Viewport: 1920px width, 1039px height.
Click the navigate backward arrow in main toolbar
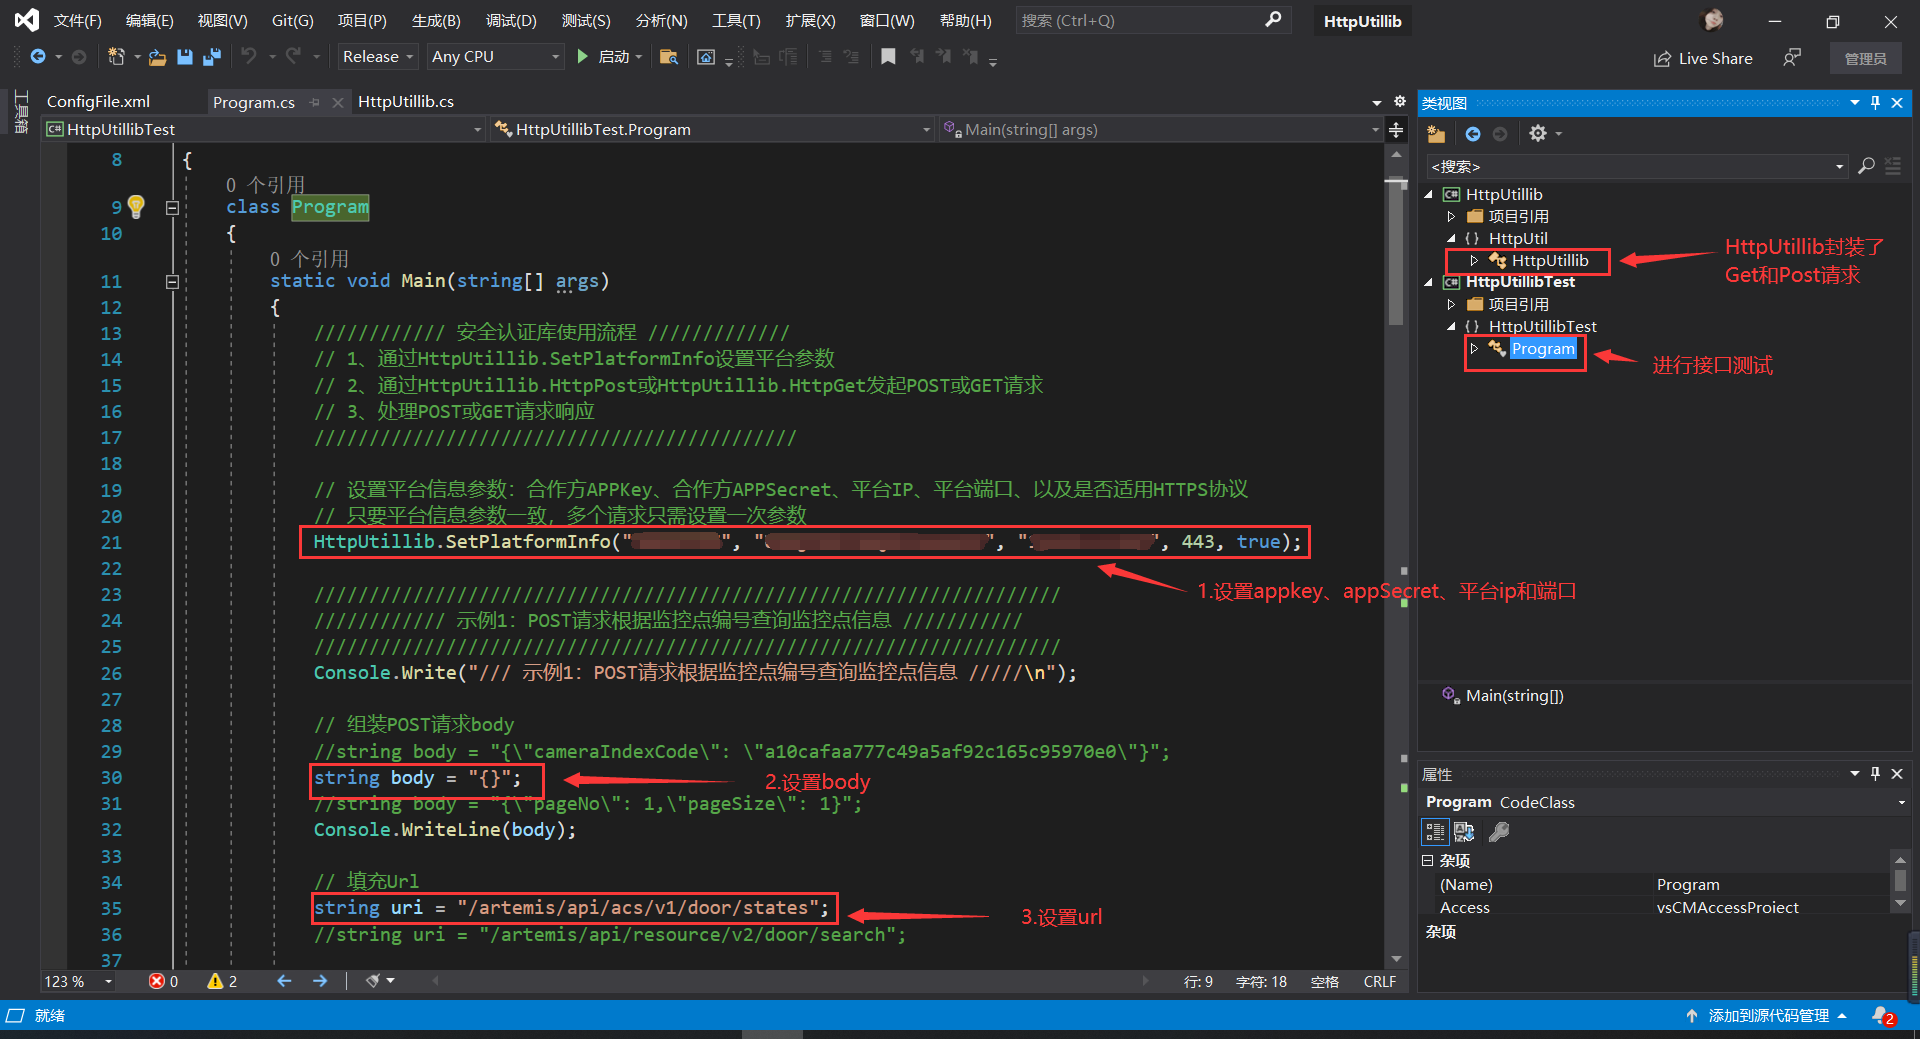point(38,57)
